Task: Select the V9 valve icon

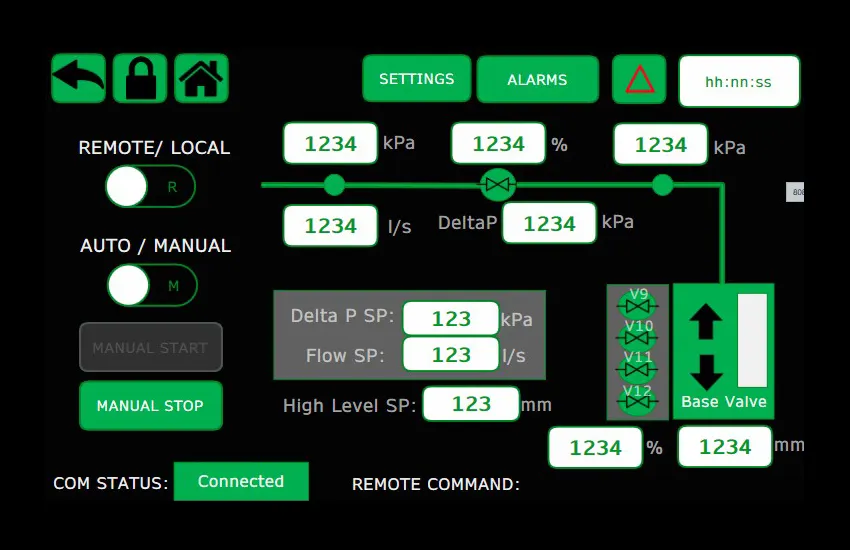Action: pos(638,305)
